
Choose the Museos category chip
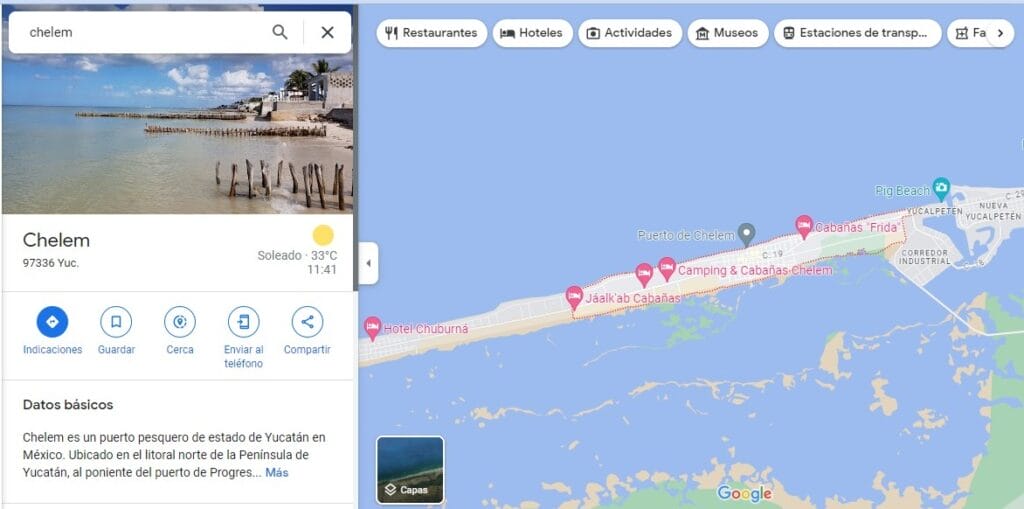[x=728, y=33]
